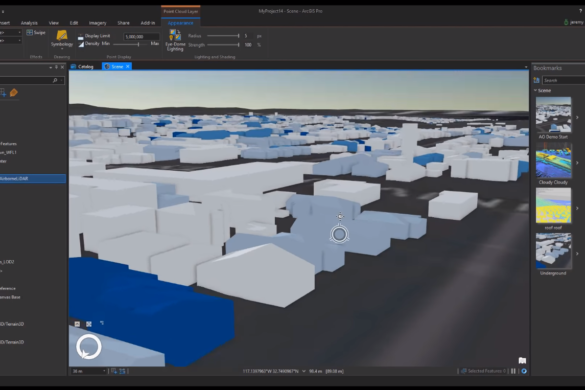The width and height of the screenshot is (585, 390).
Task: Expand arrow beside AO Demo Start bookmark
Action: [x=578, y=118]
